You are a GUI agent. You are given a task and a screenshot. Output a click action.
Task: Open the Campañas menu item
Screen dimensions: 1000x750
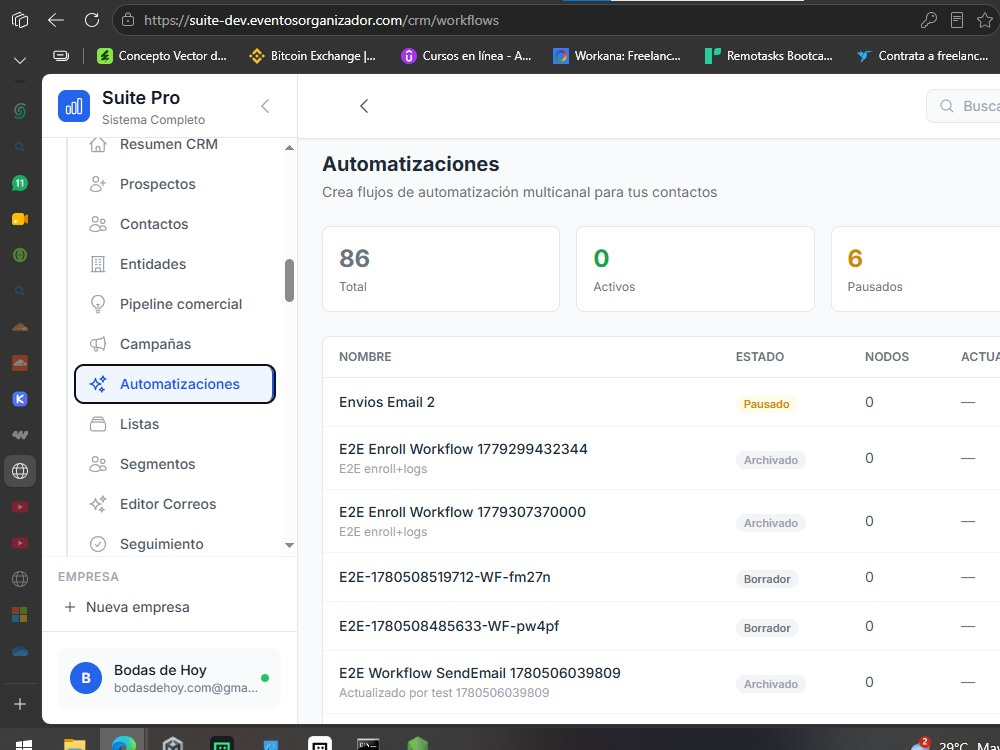click(175, 344)
